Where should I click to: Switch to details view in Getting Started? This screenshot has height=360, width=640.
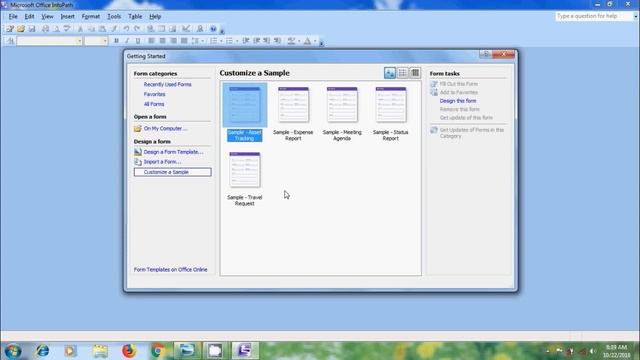point(415,73)
